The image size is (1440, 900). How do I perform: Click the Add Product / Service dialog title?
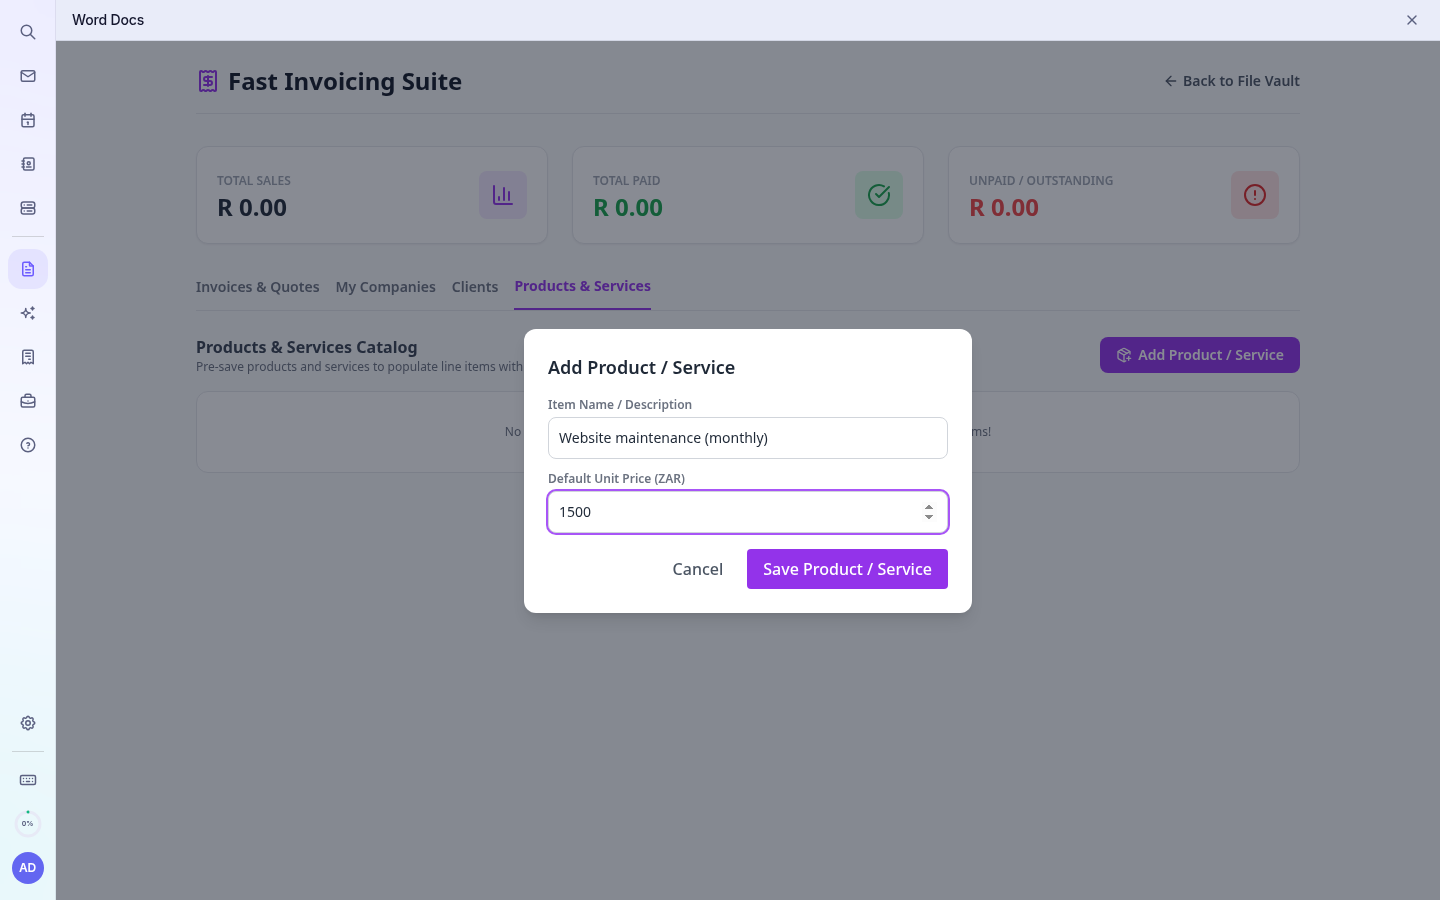642,367
